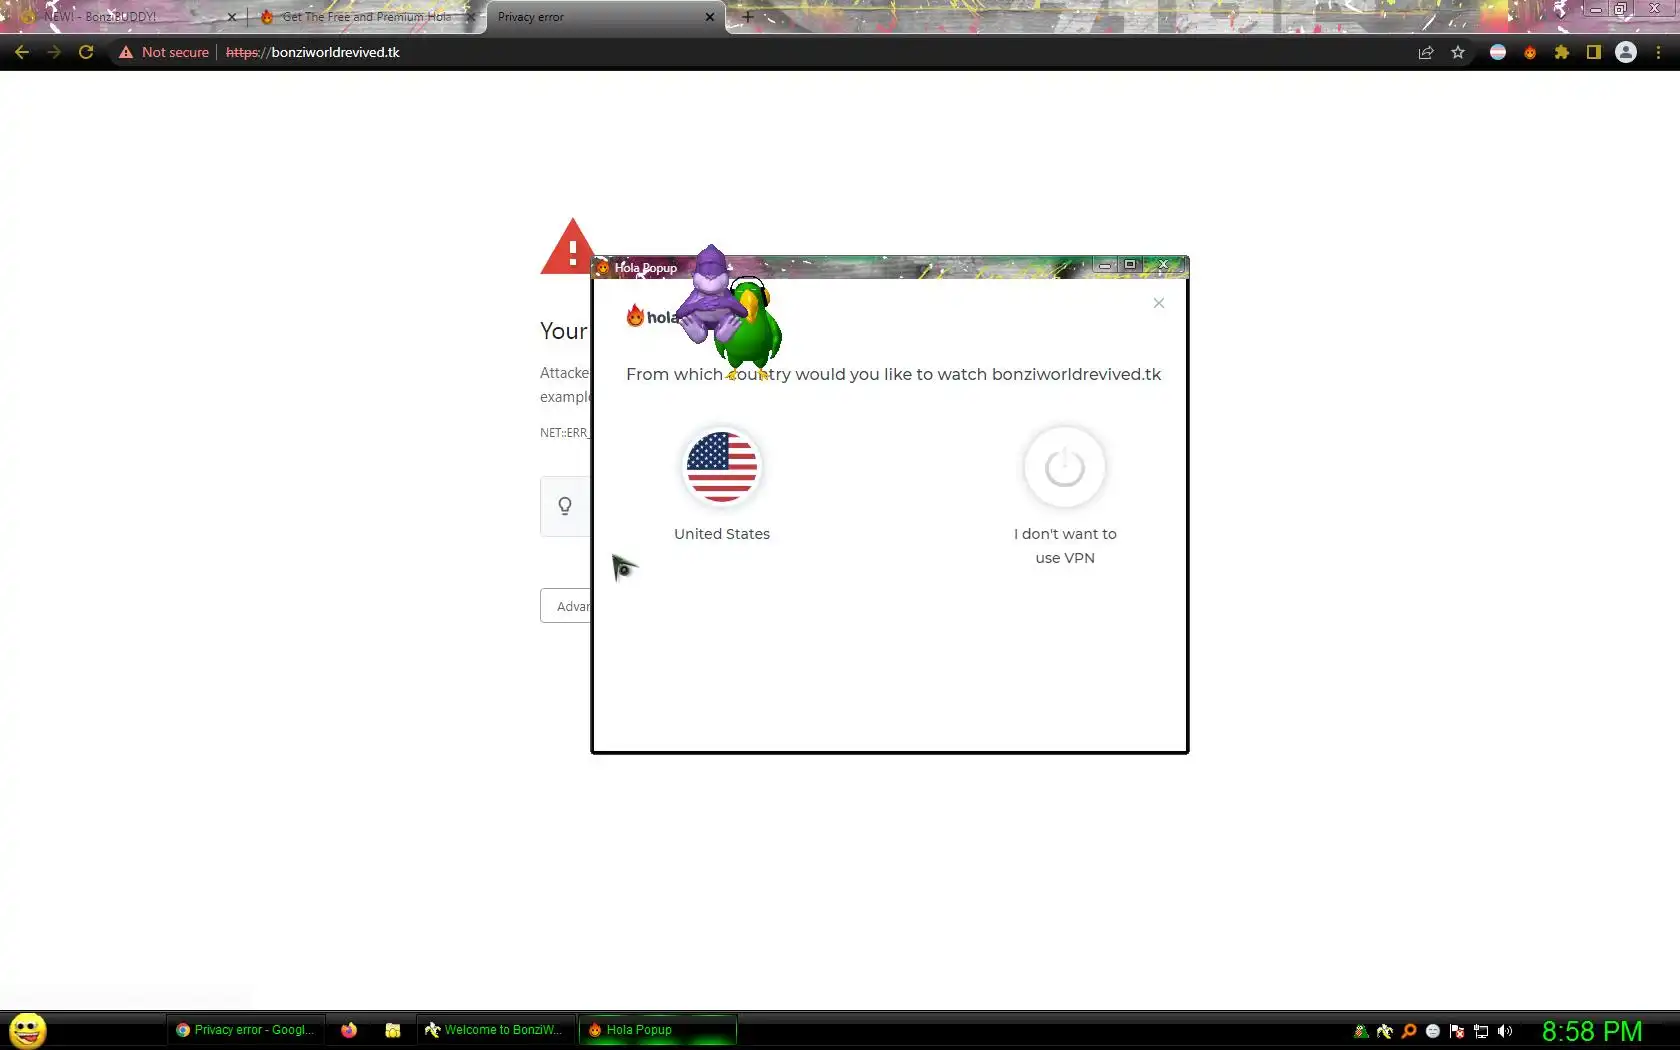This screenshot has width=1680, height=1050.
Task: Open the volume speaker tray icon
Action: tap(1505, 1031)
